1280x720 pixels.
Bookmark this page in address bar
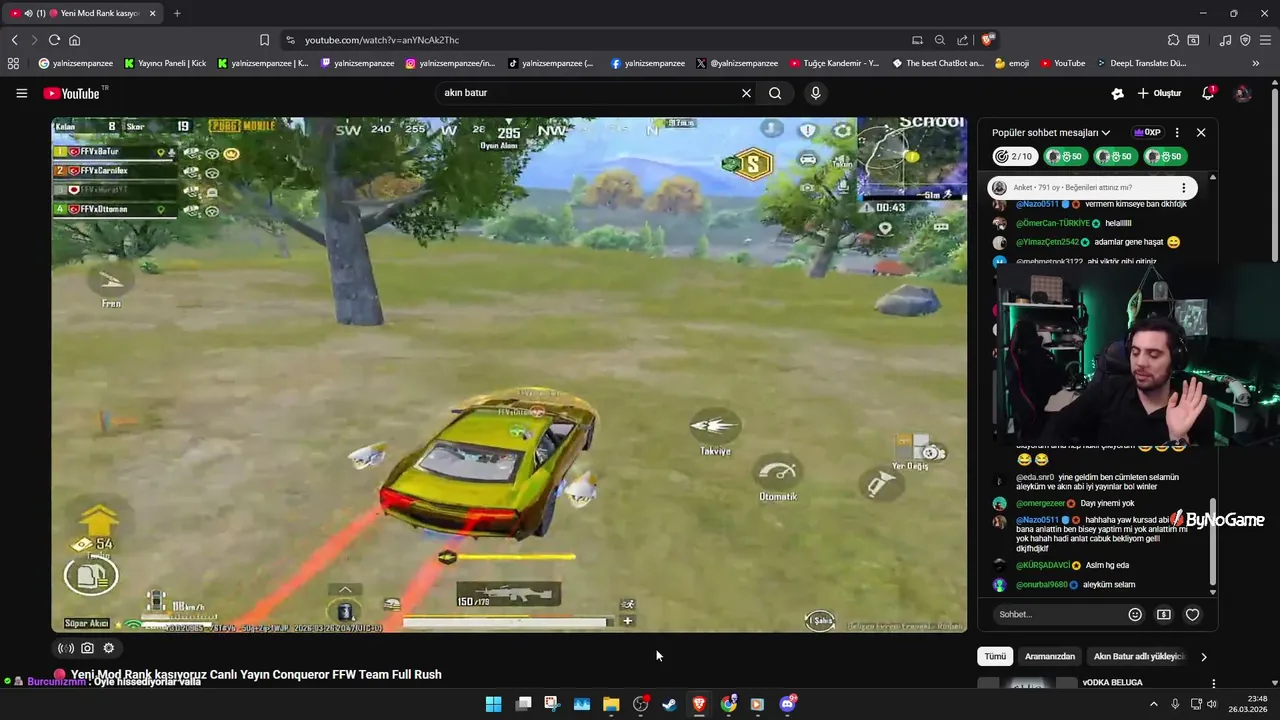point(264,40)
